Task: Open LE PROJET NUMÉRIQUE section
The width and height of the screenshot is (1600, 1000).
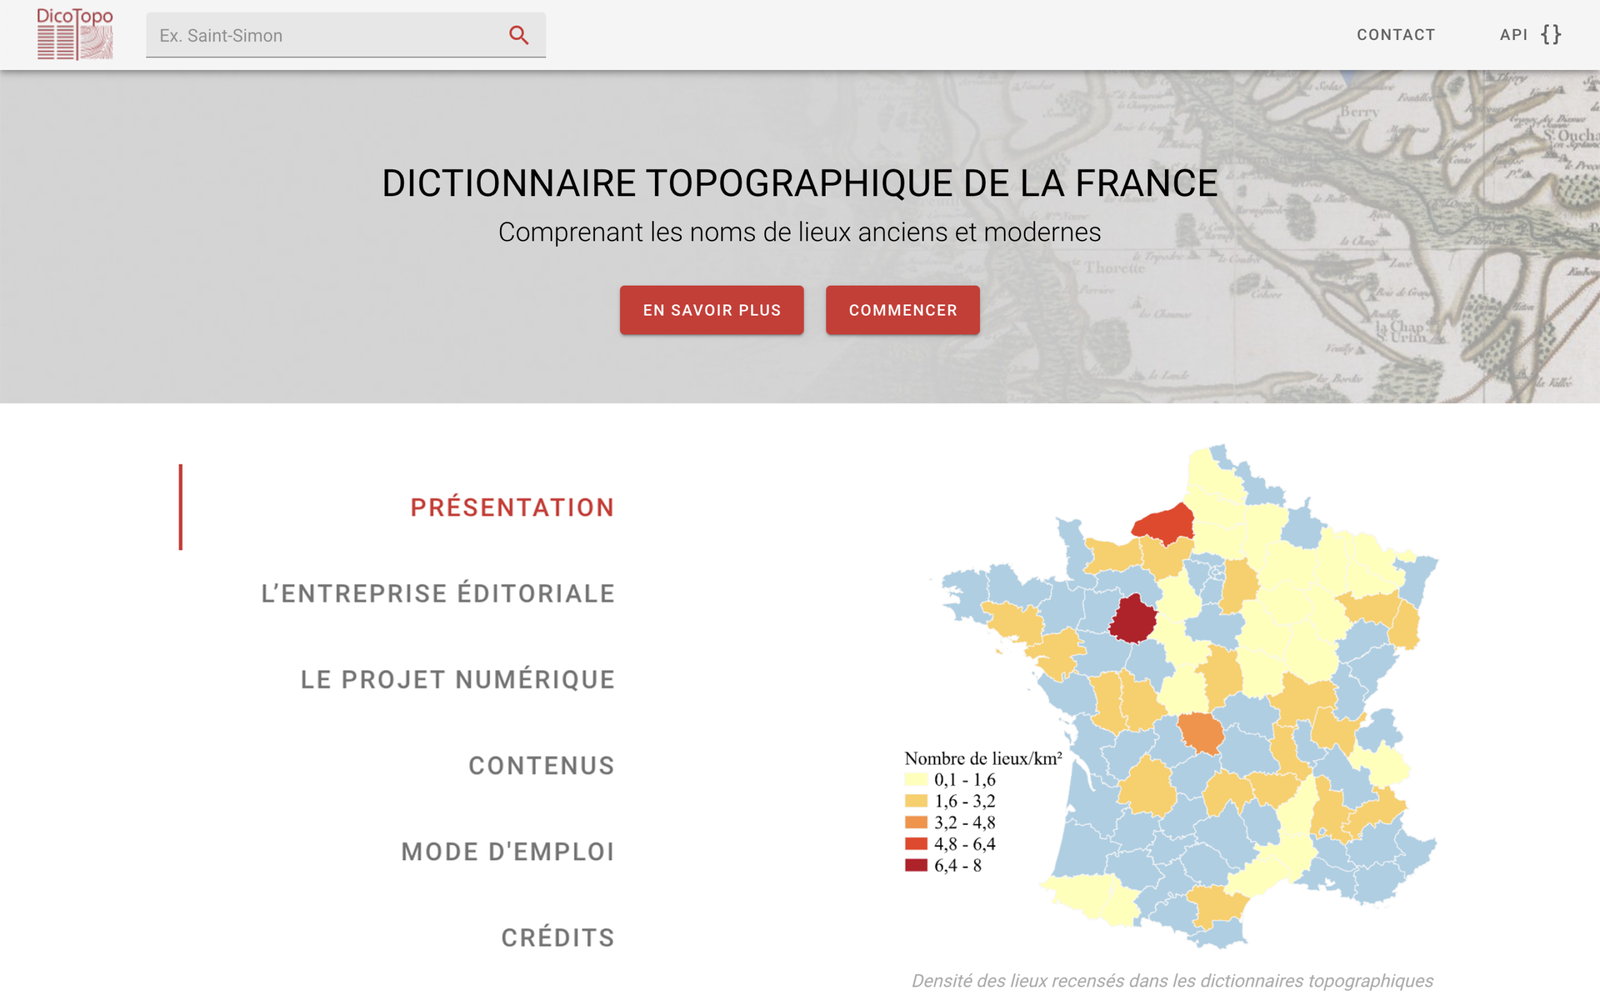Action: (x=458, y=680)
